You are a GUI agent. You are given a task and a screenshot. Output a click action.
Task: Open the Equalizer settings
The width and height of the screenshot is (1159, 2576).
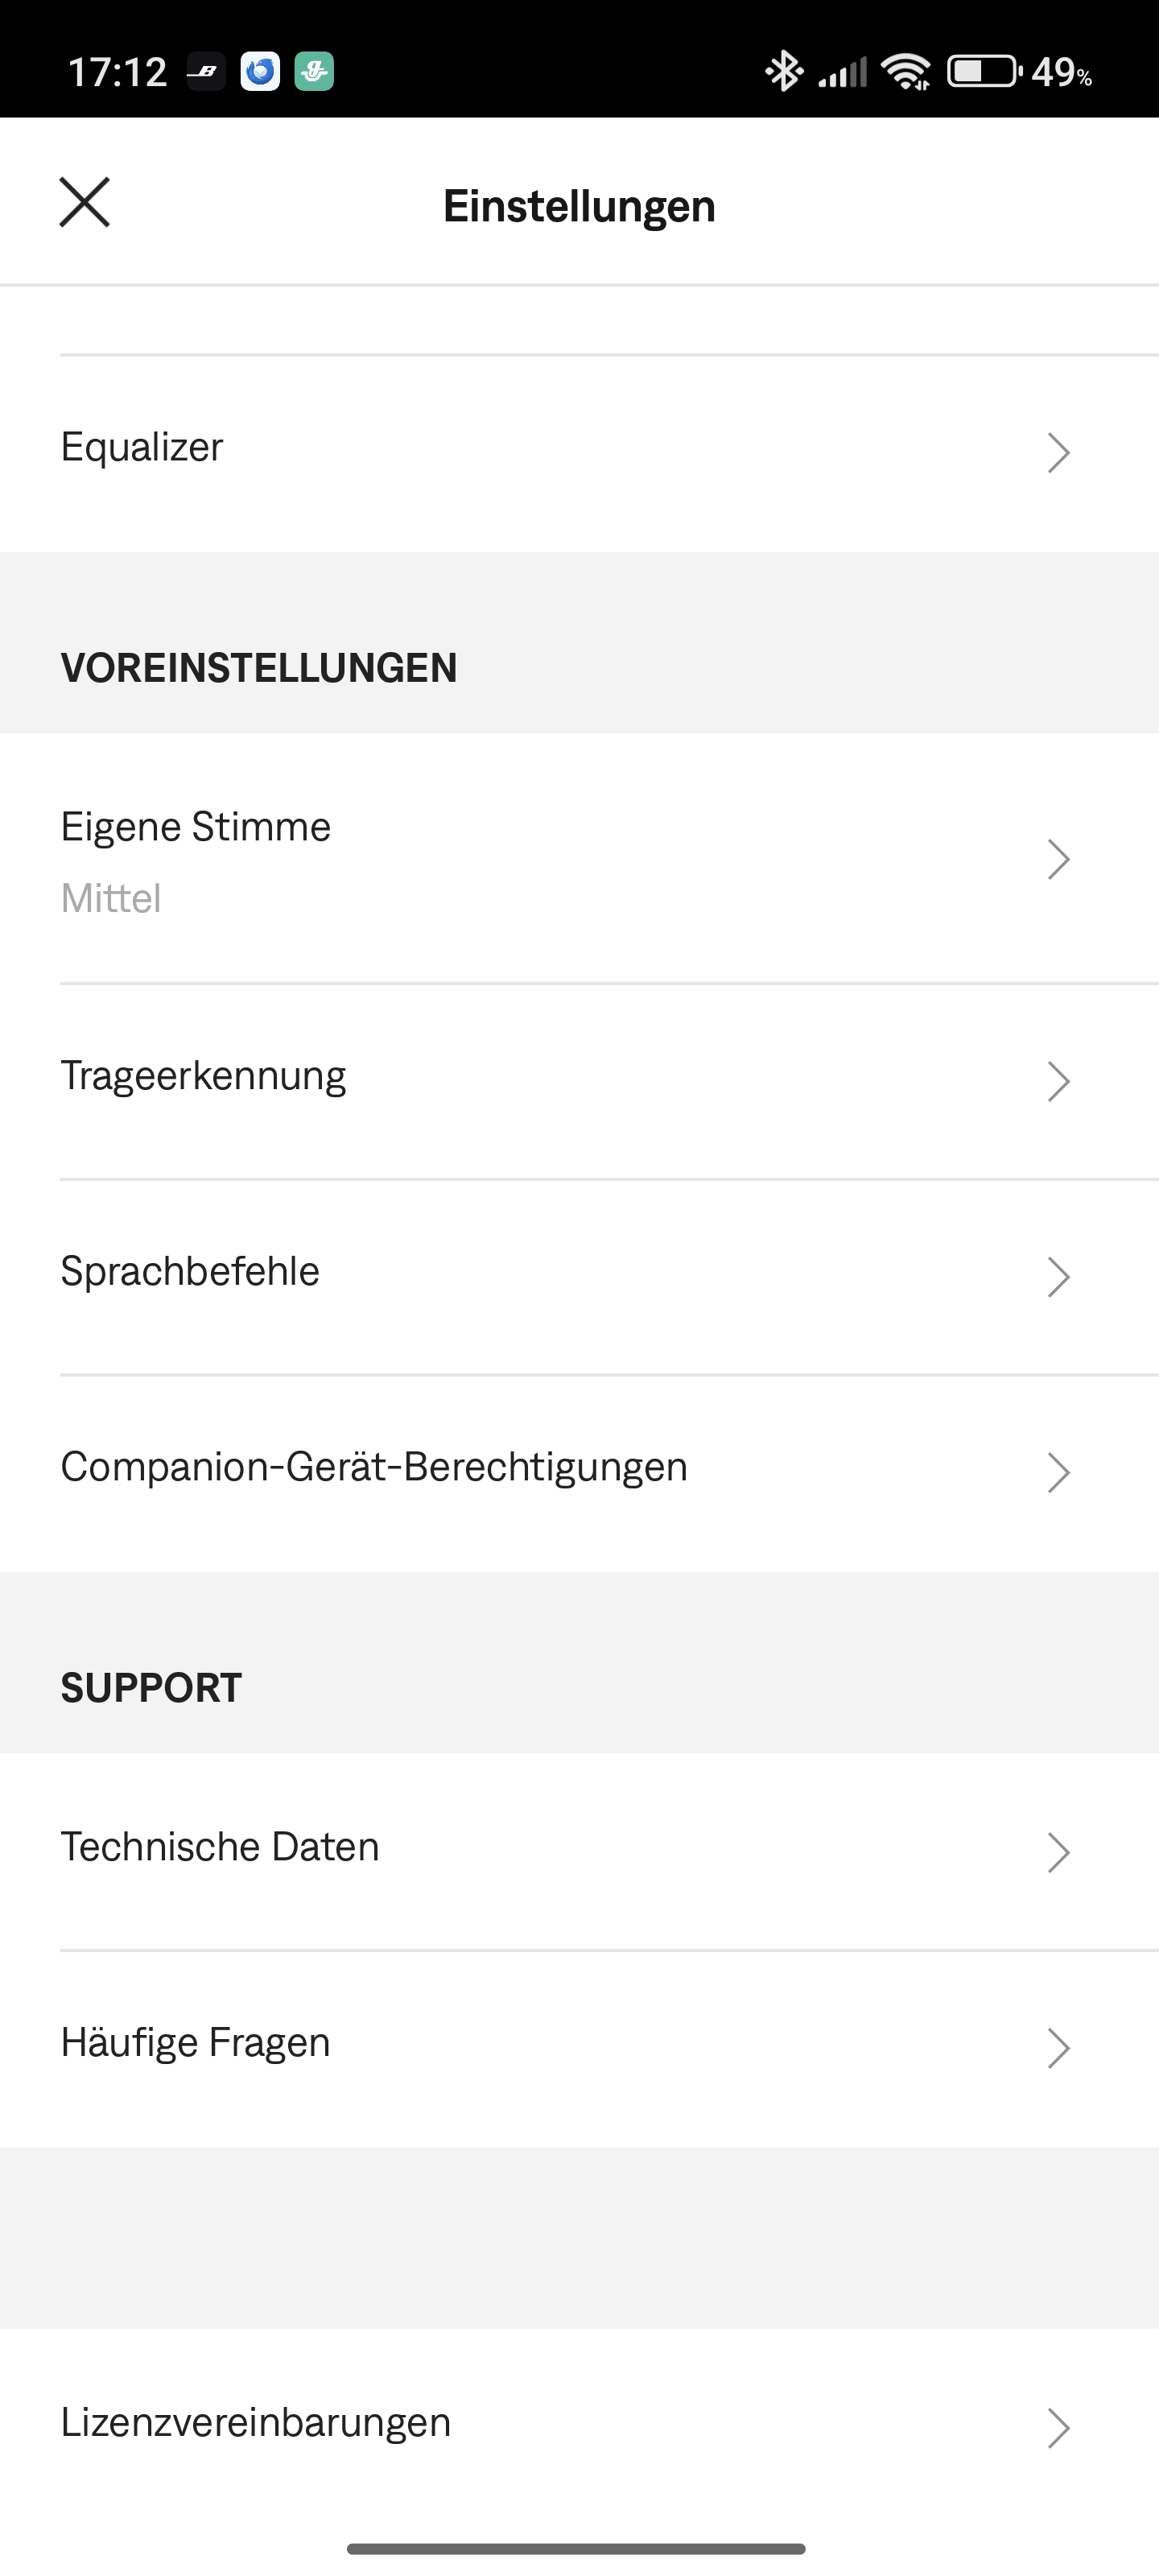pos(142,447)
